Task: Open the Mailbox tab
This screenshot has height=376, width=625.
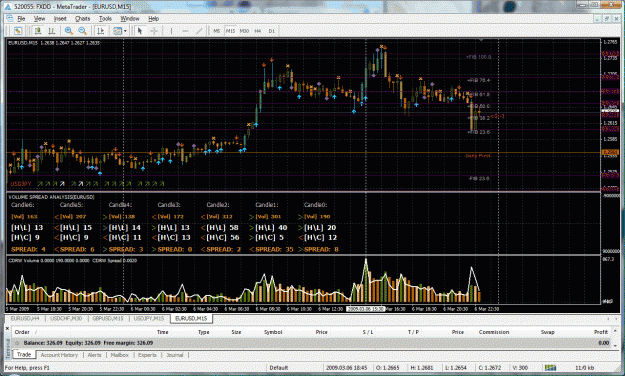Action: click(x=120, y=355)
